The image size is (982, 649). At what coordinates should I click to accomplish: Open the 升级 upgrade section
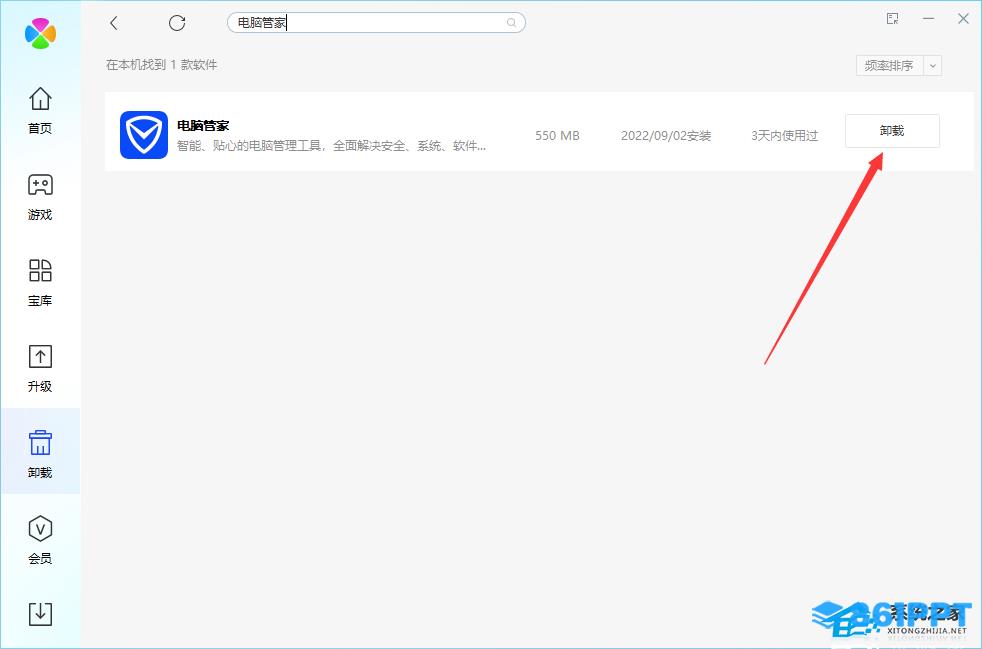[x=40, y=368]
